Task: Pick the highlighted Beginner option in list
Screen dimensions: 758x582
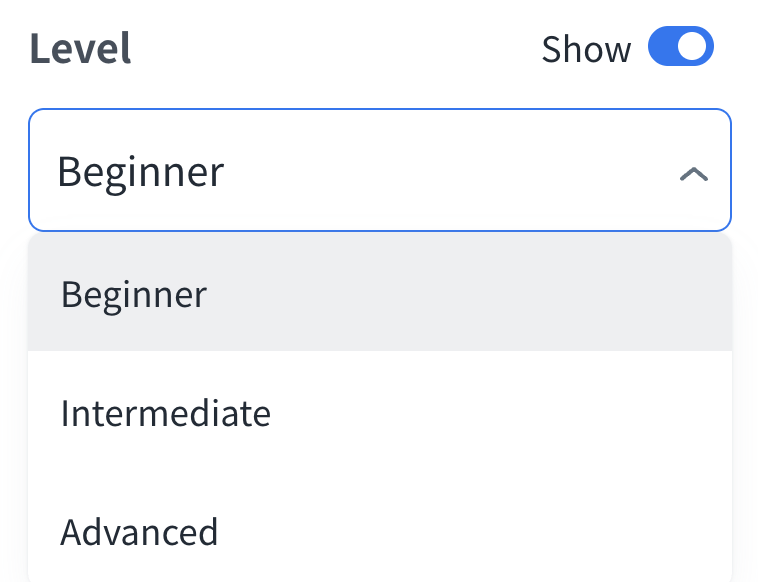Action: 134,294
